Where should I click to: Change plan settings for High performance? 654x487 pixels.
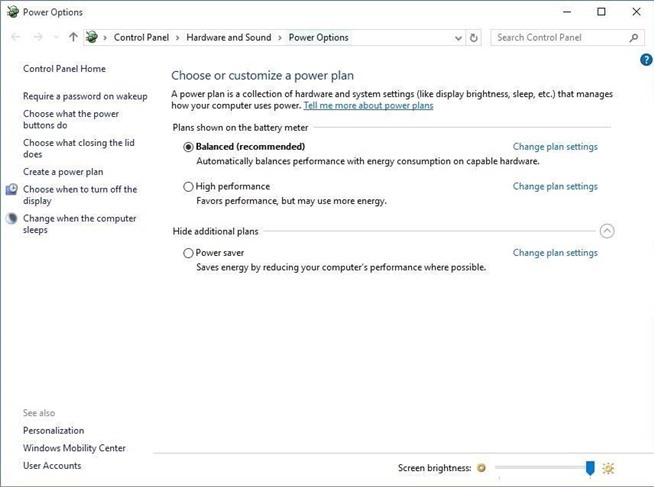[555, 187]
